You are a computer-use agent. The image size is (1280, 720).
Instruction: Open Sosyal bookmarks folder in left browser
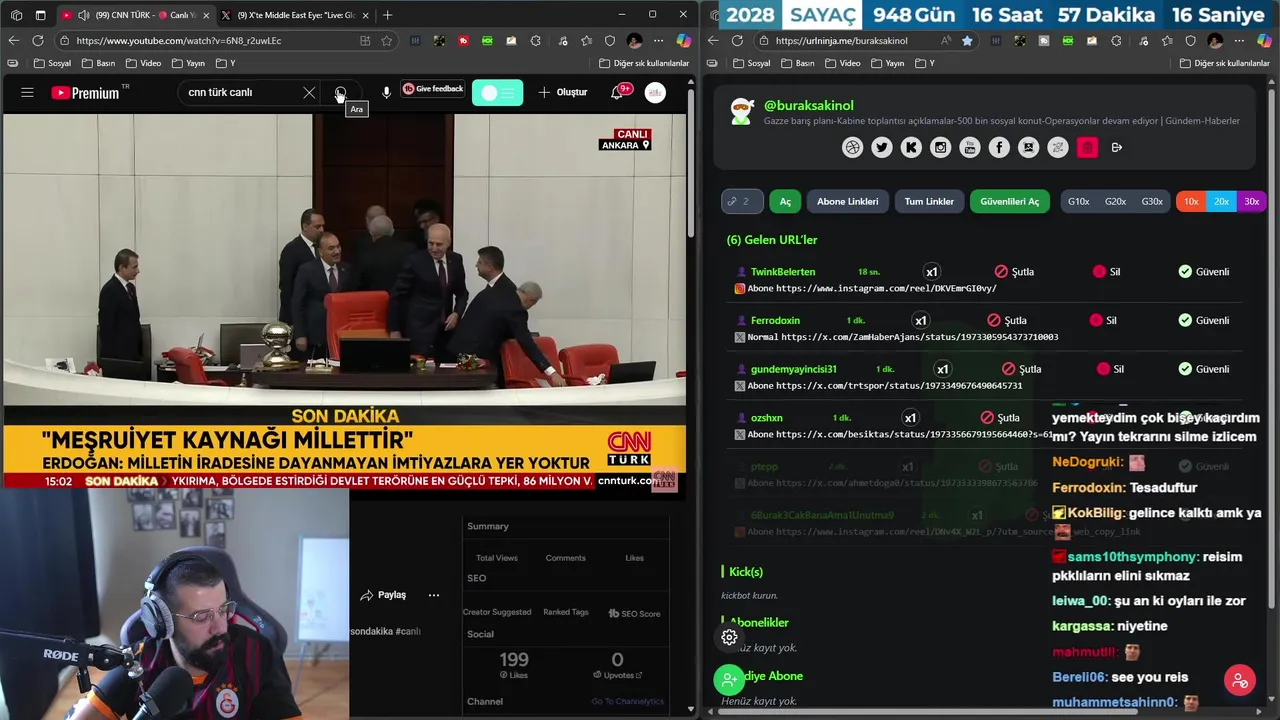tap(51, 63)
